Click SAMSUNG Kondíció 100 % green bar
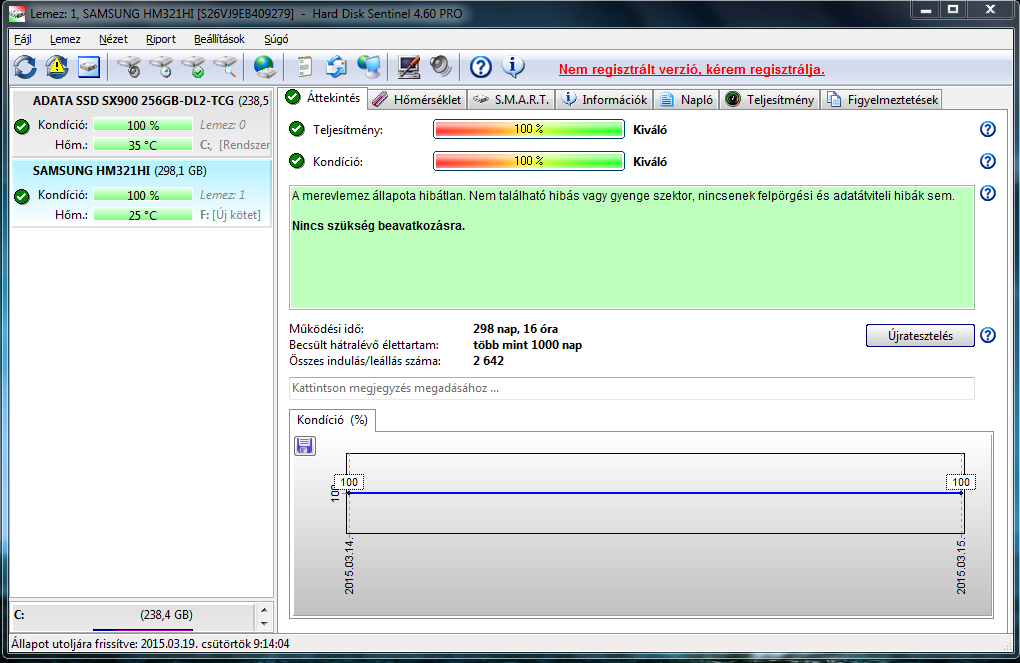 [x=143, y=195]
